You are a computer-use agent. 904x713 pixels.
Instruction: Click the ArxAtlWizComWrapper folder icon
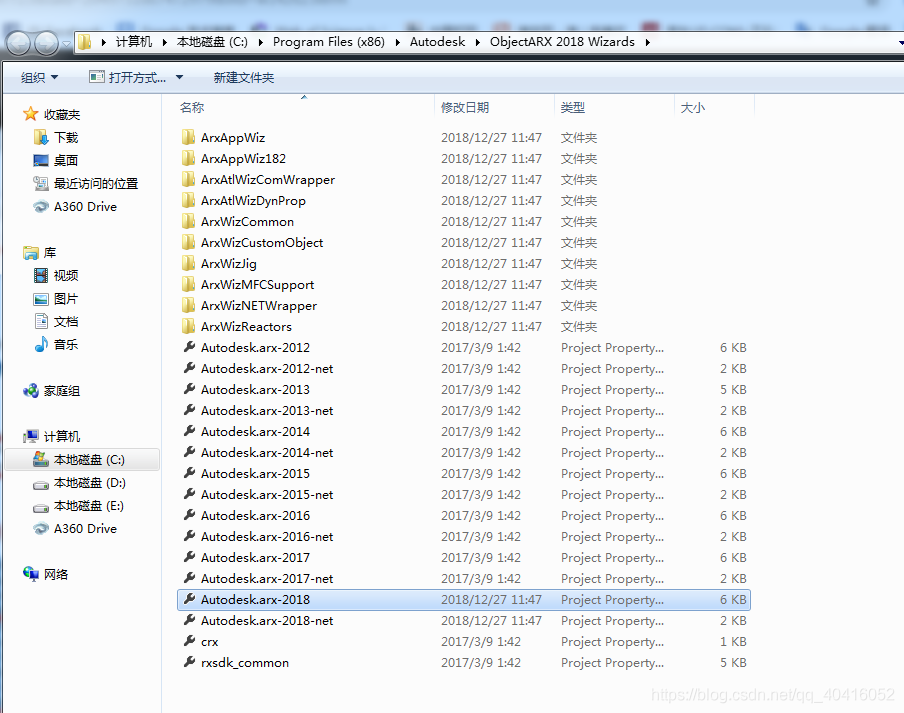pos(189,179)
